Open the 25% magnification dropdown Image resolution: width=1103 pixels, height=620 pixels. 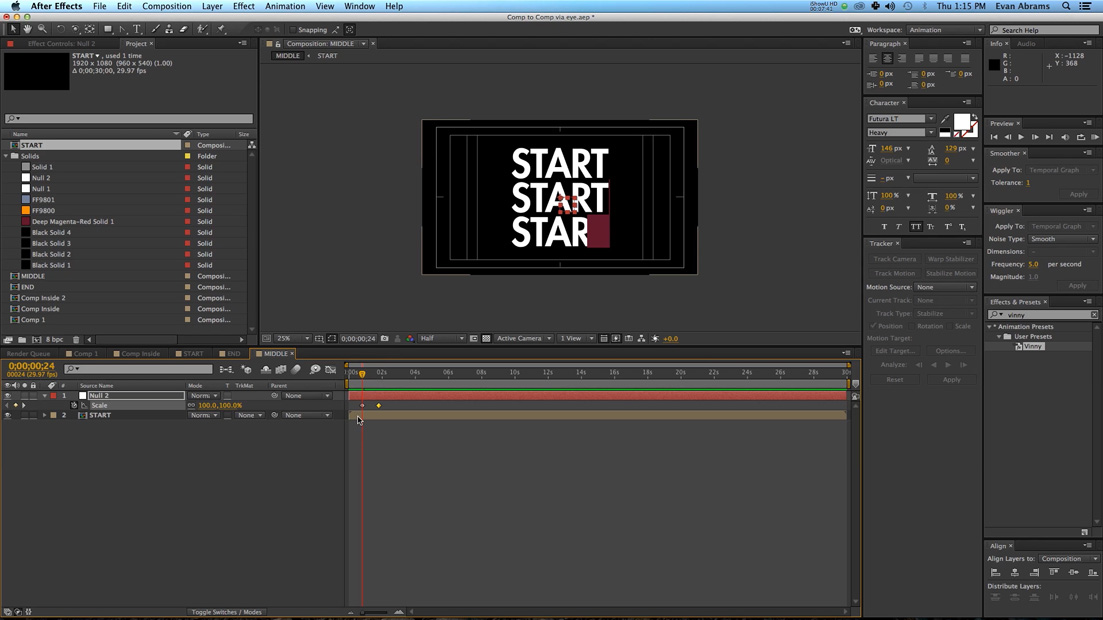click(x=292, y=339)
